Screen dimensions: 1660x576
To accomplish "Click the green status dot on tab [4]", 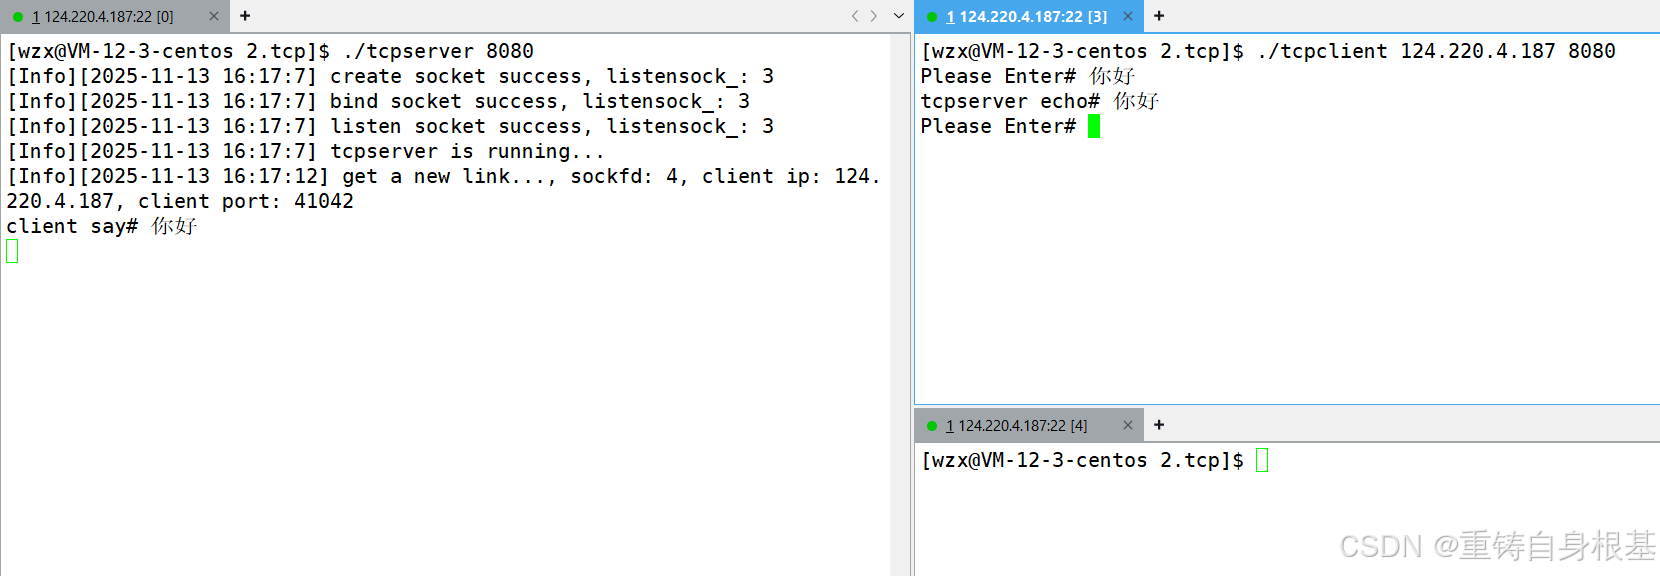I will [x=932, y=426].
